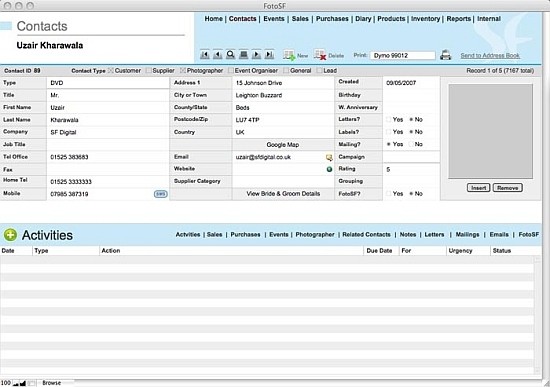Switch to the Sales activity tab
This screenshot has width=550, height=387.
click(x=214, y=235)
